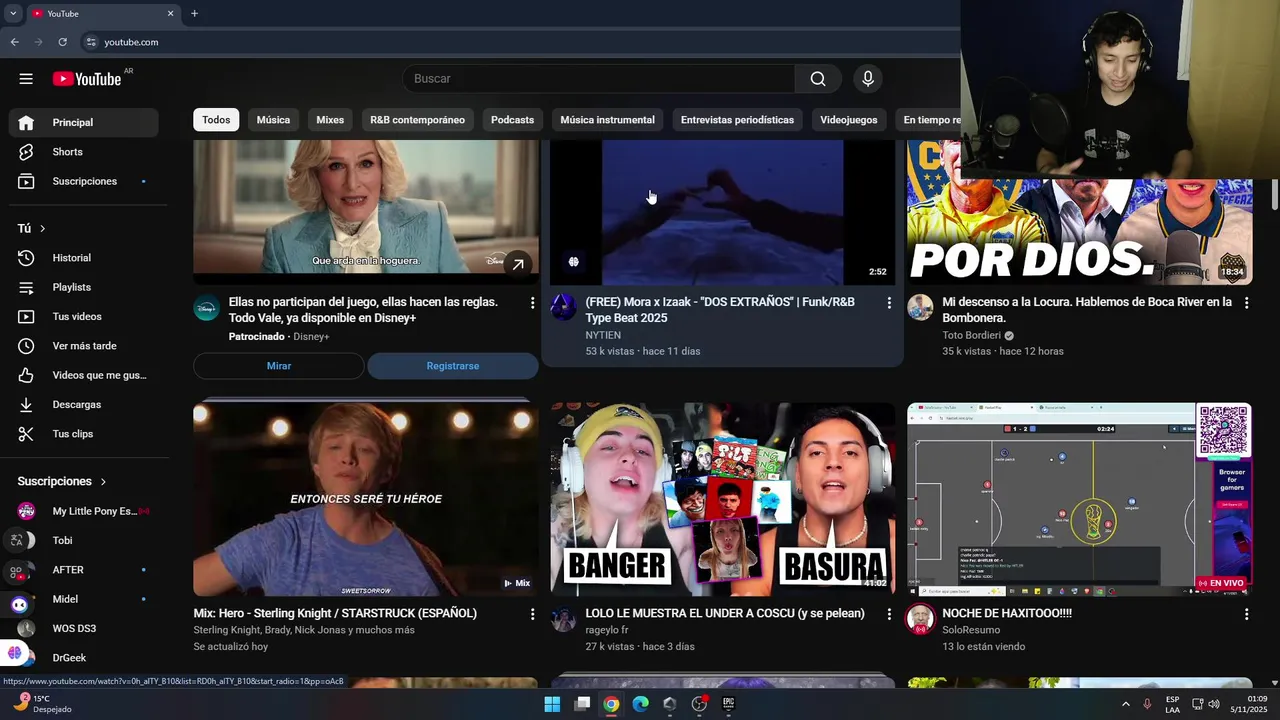The width and height of the screenshot is (1280, 720).
Task: Open Historial in sidebar
Action: pyautogui.click(x=84, y=258)
